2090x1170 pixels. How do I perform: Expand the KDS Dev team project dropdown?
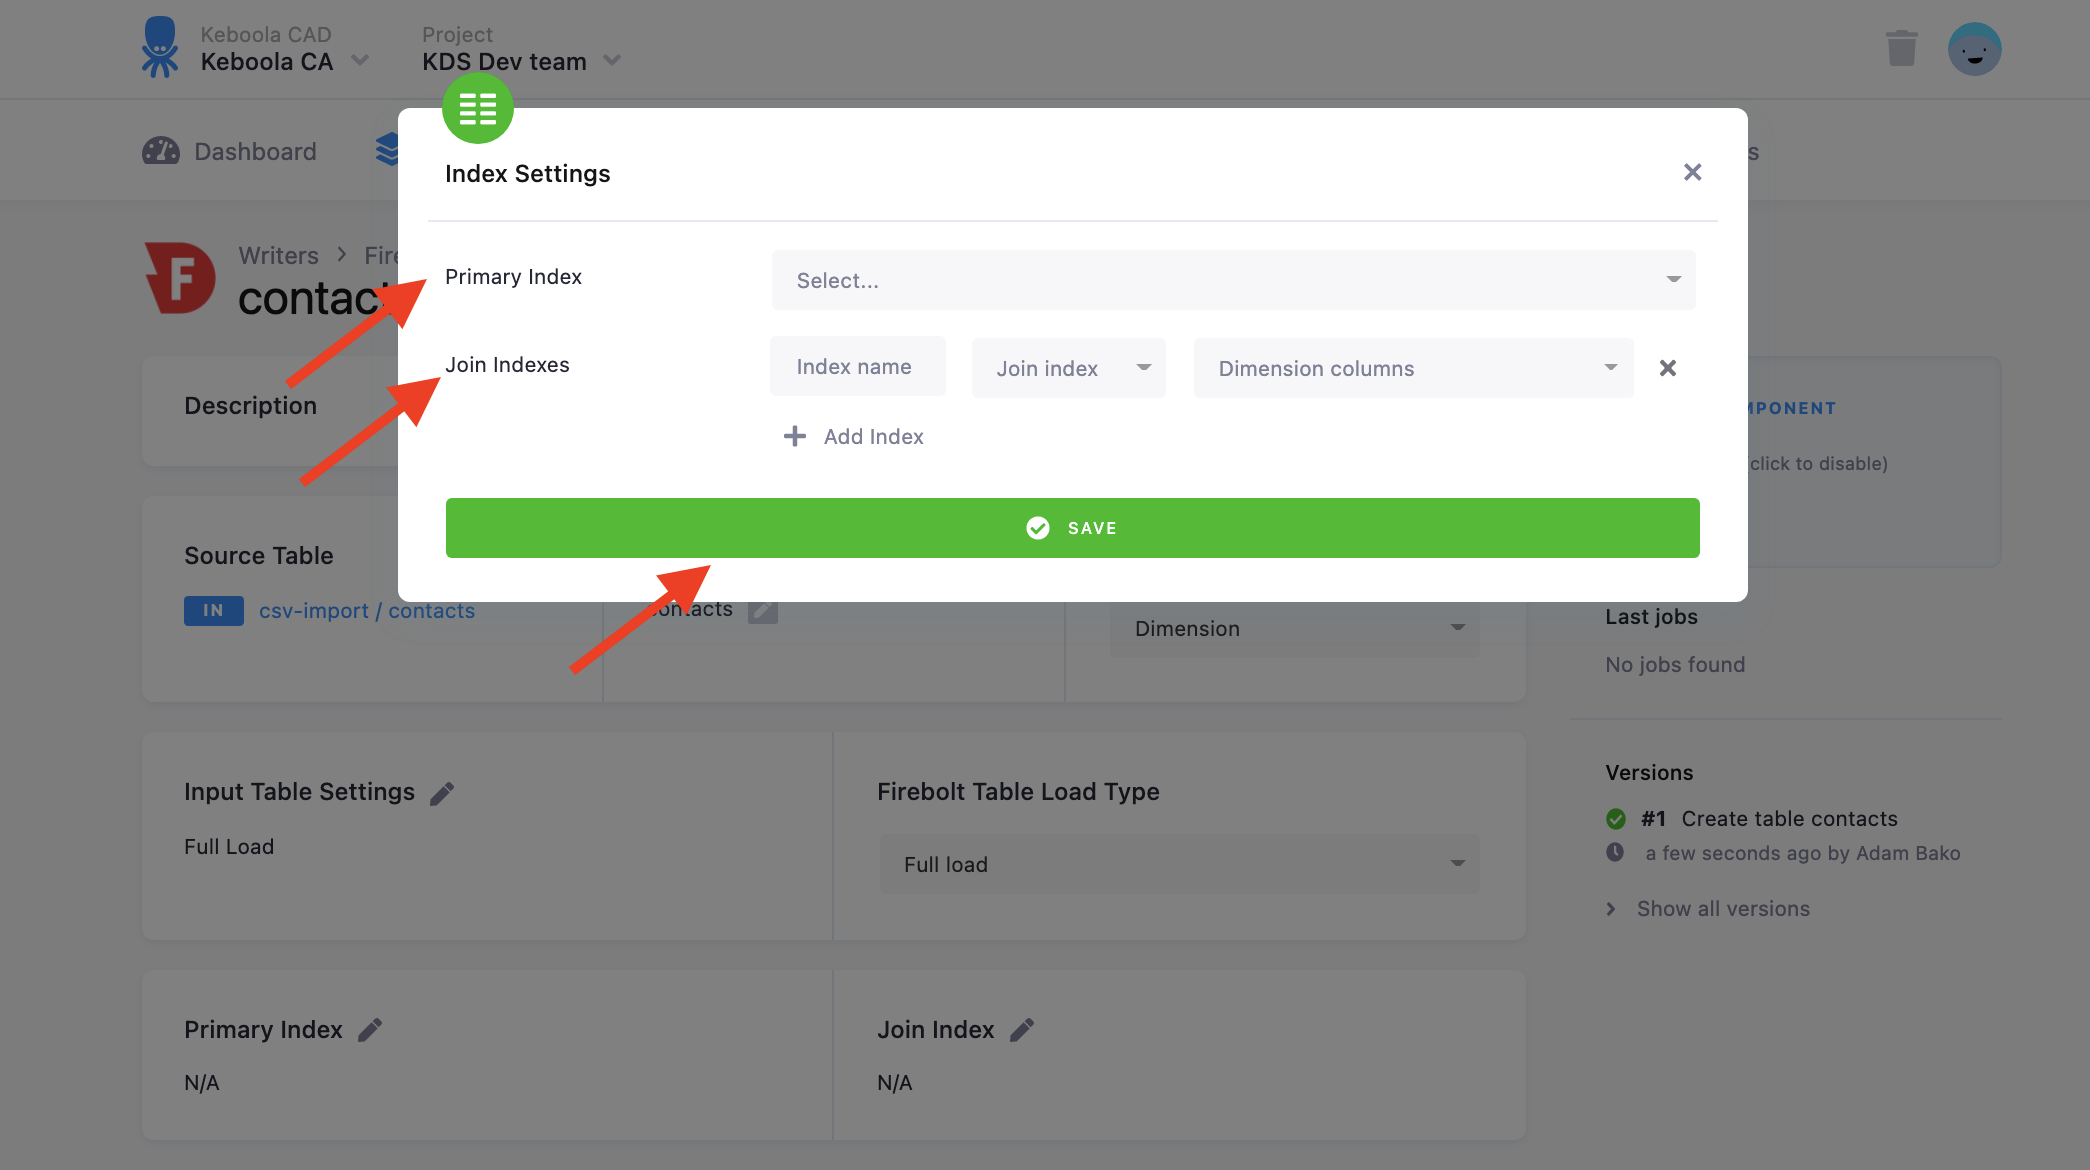(612, 61)
